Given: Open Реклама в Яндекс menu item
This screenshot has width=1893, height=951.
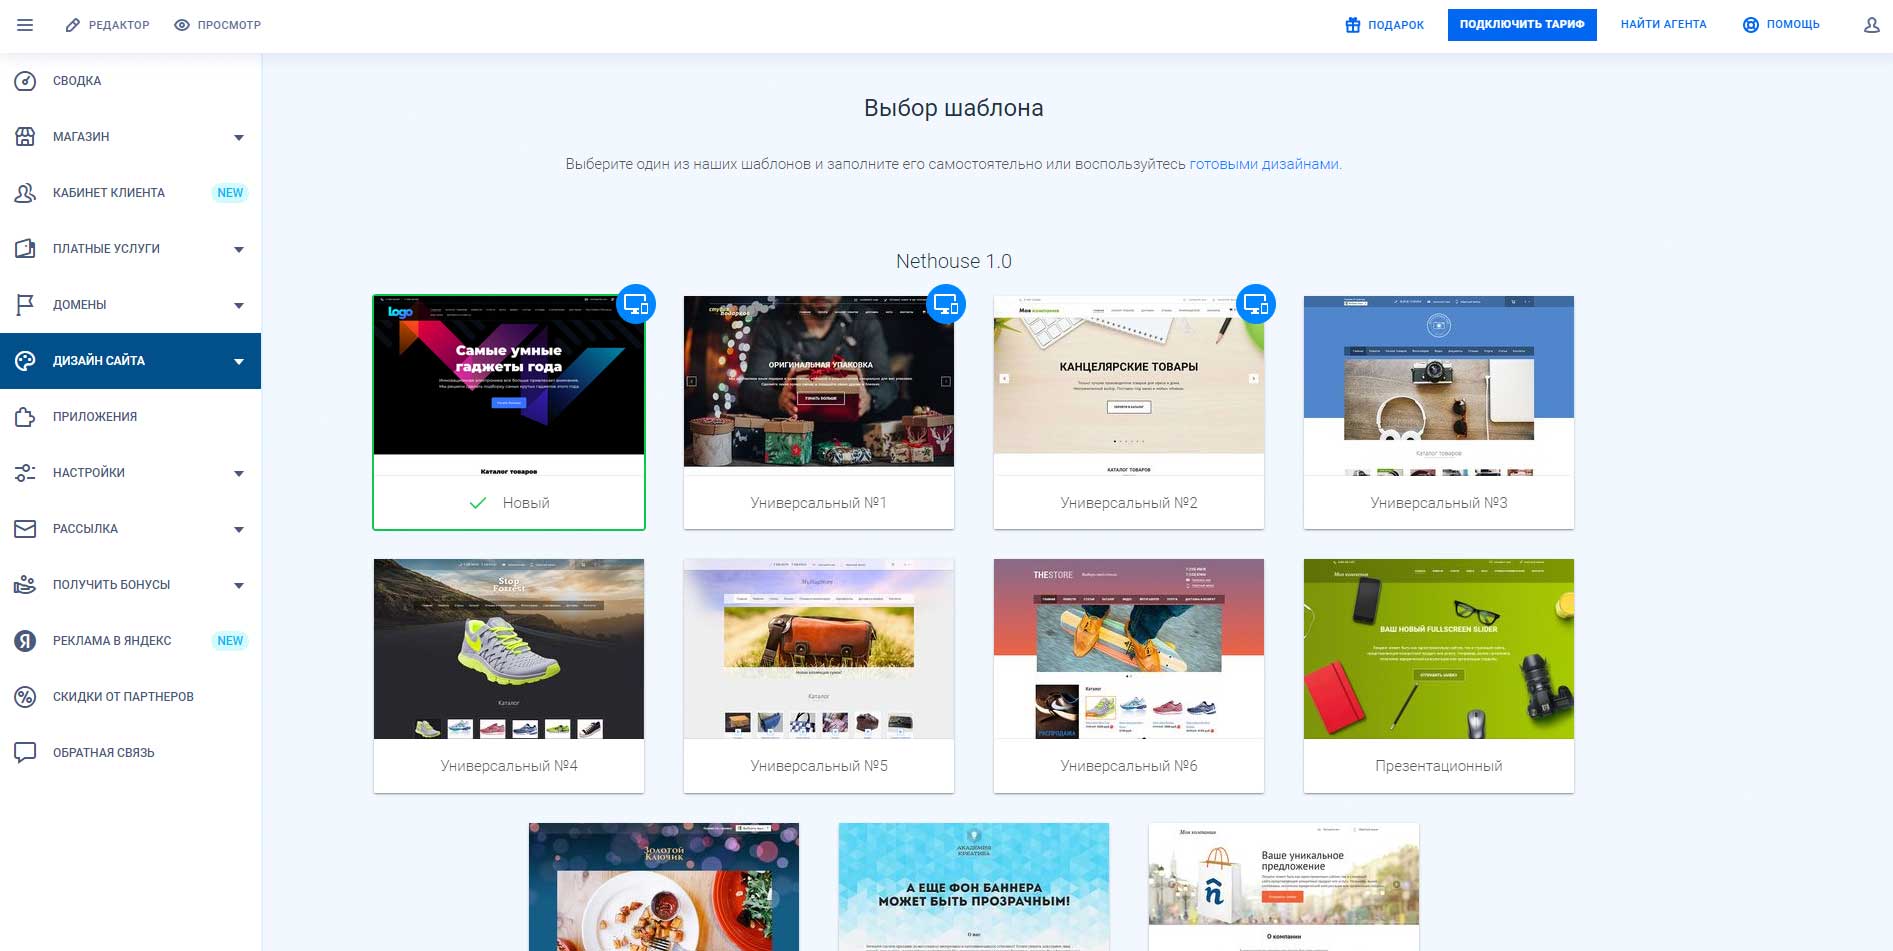Looking at the screenshot, I should (x=112, y=641).
